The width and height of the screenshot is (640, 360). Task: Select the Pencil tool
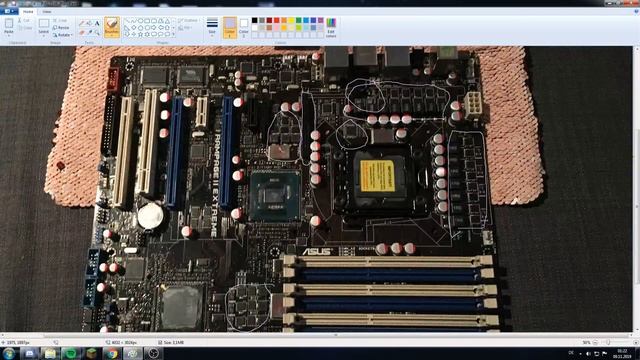click(x=82, y=23)
